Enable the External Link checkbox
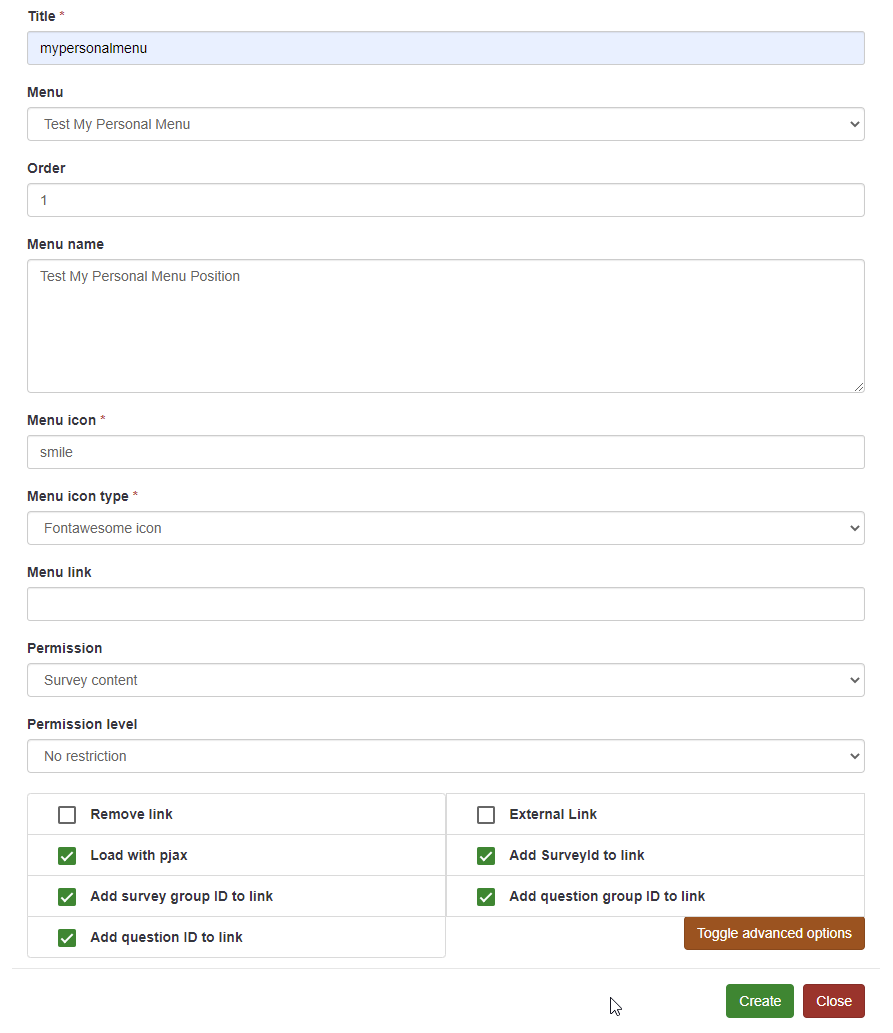Image resolution: width=893 pixels, height=1033 pixels. 486,815
